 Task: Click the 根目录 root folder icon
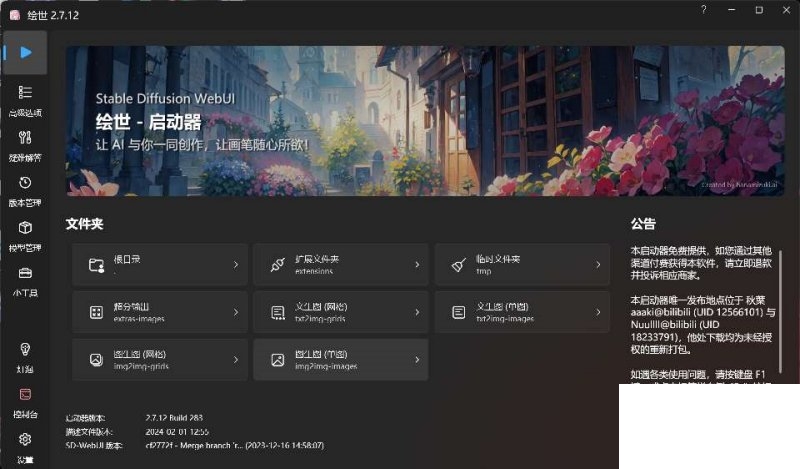(96, 265)
